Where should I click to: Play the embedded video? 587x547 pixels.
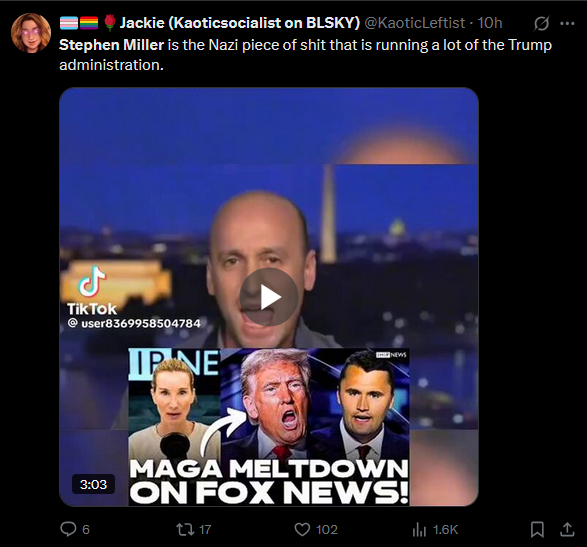click(x=268, y=297)
